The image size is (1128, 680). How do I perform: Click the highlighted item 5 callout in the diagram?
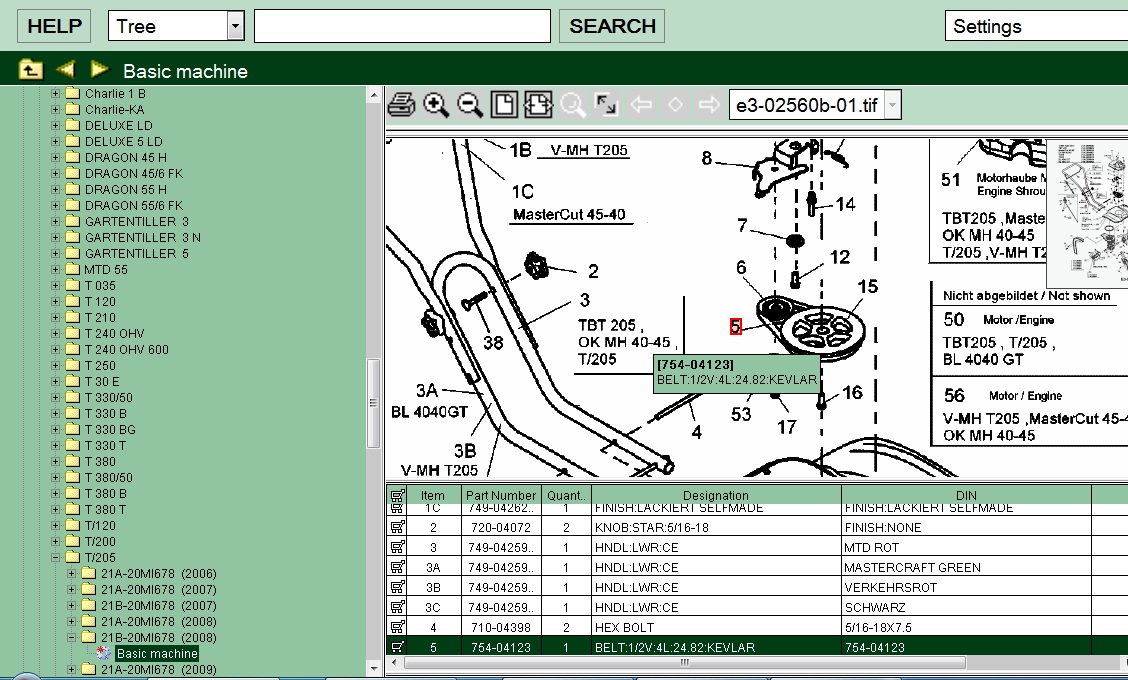pos(735,327)
